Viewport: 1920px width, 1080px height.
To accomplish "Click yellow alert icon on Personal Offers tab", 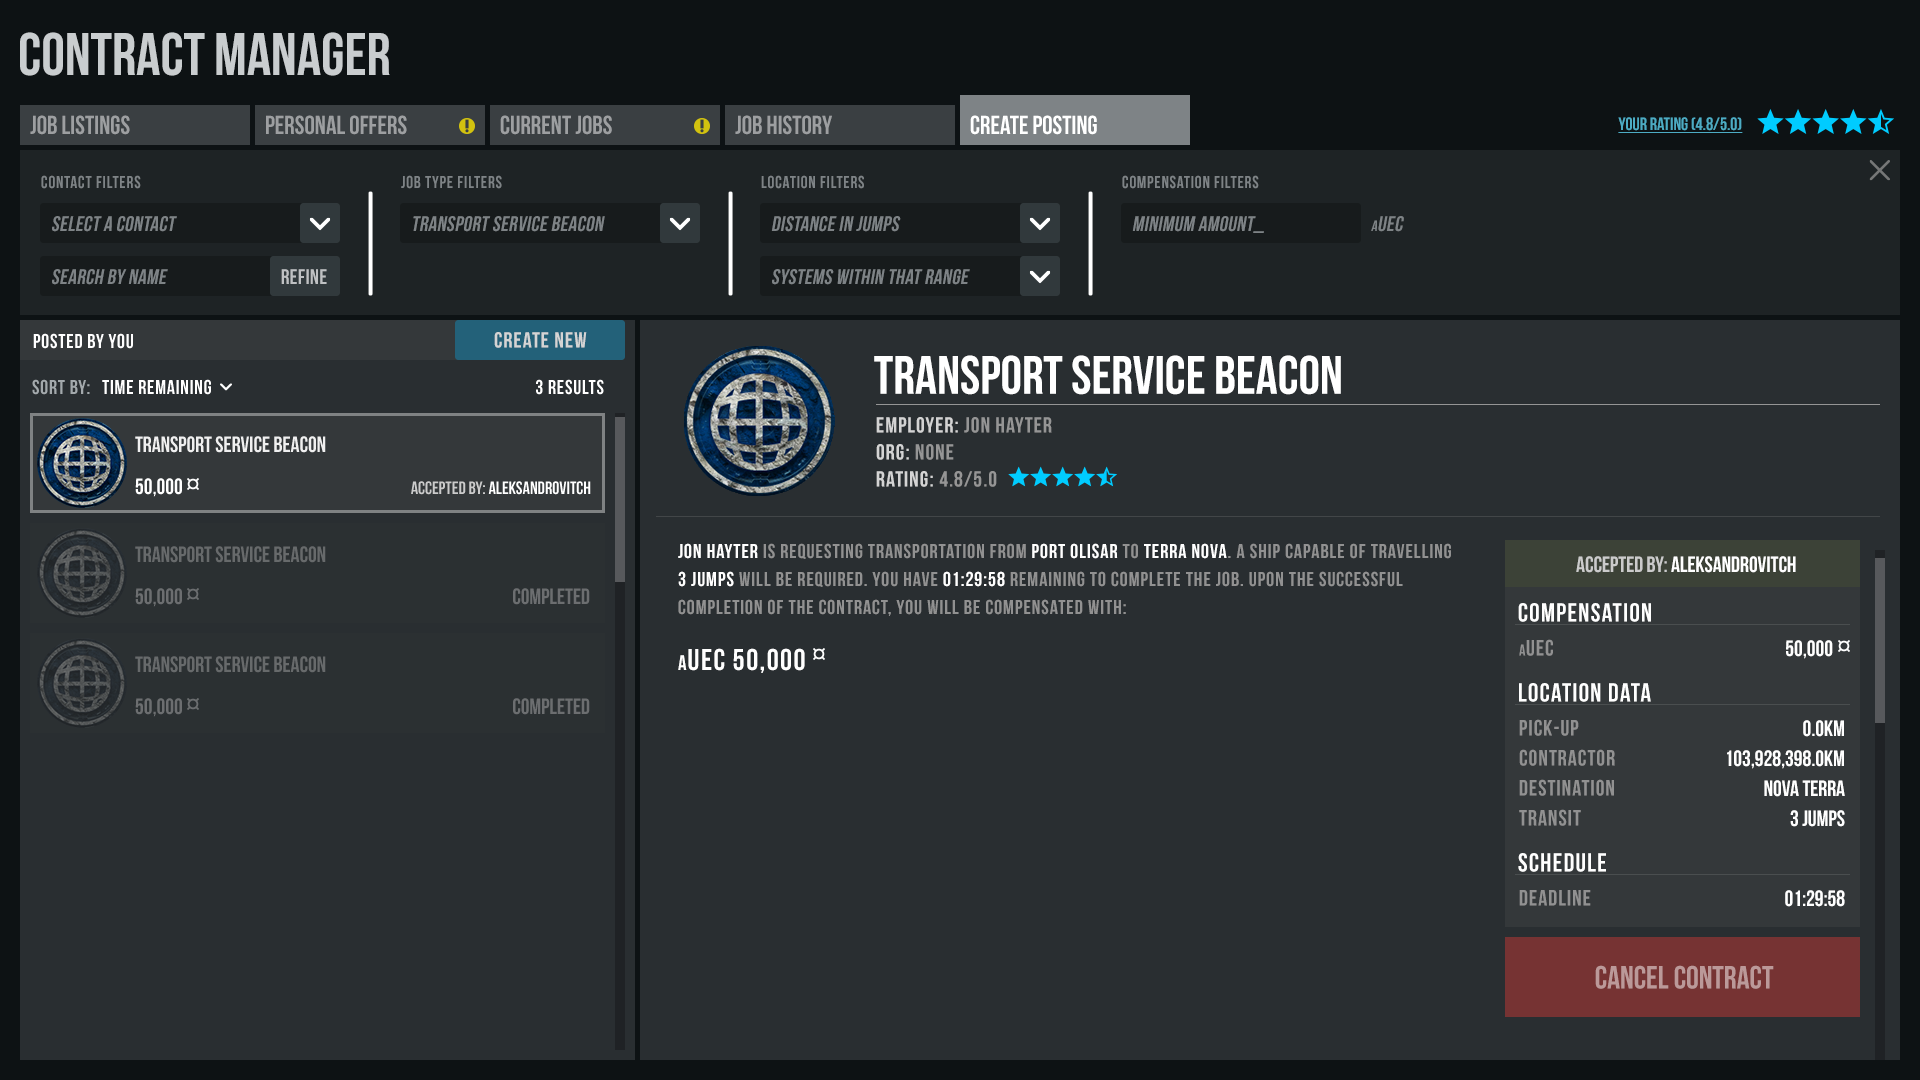I will click(x=467, y=126).
